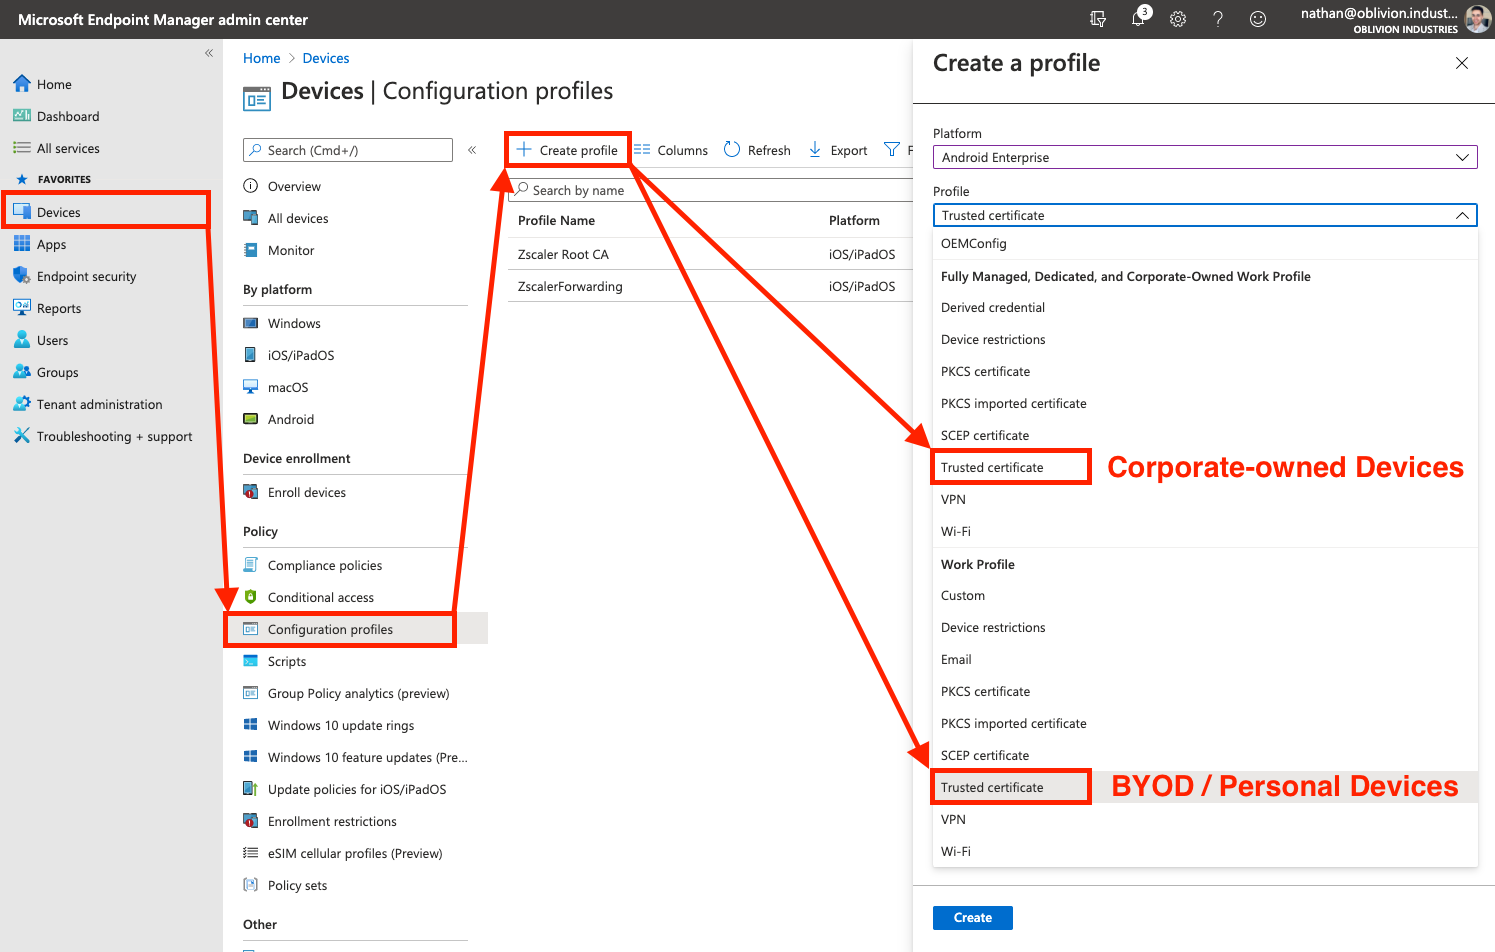The width and height of the screenshot is (1495, 952).
Task: Go to Home breadcrumb link
Action: coord(261,58)
